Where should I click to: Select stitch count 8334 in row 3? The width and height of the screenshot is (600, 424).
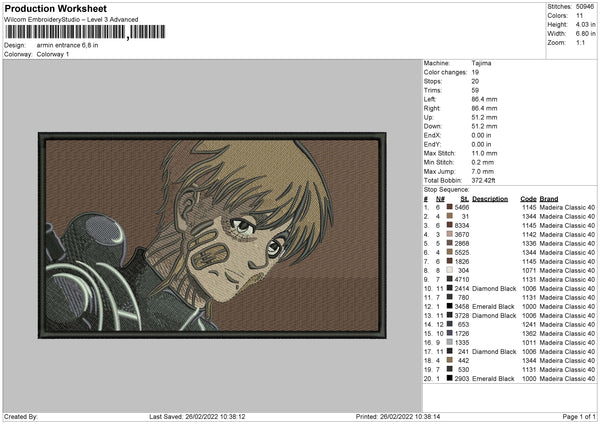[x=462, y=225]
